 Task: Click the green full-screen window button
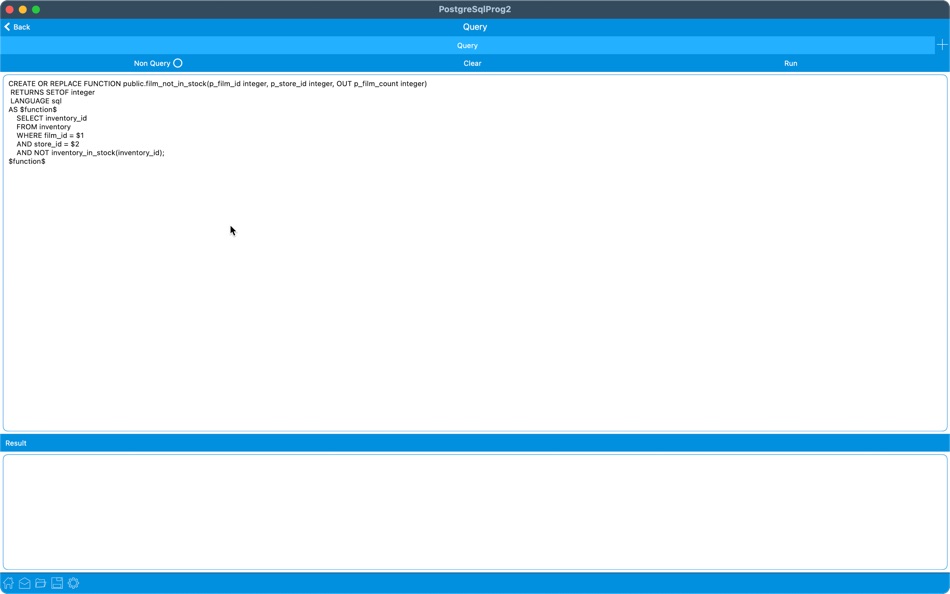pos(34,7)
